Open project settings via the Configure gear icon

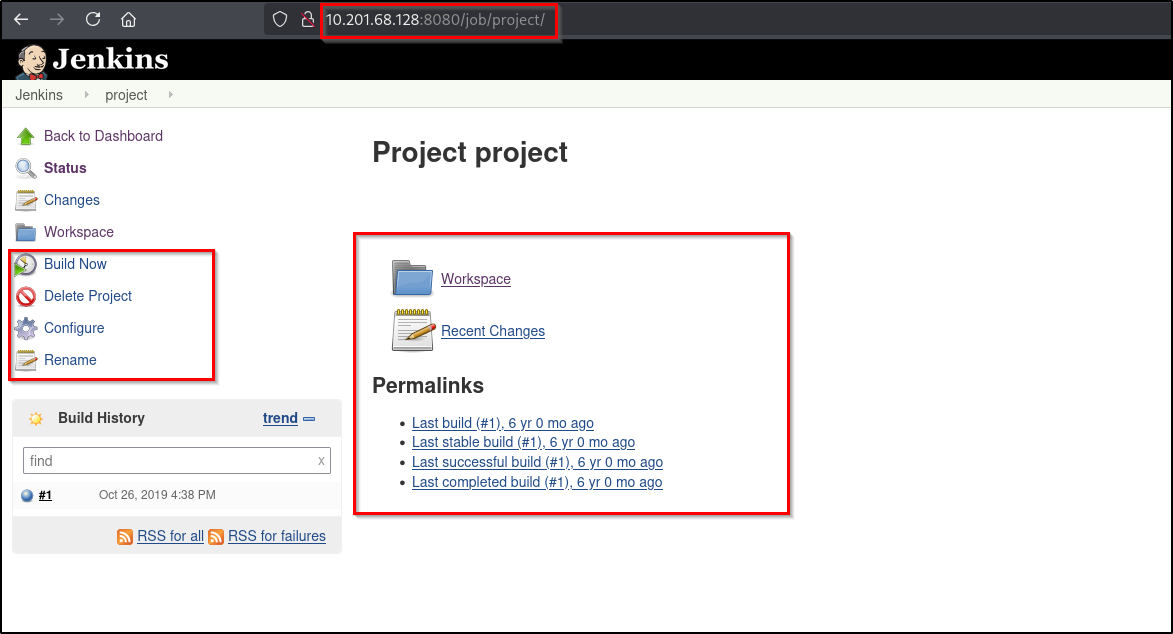26,328
